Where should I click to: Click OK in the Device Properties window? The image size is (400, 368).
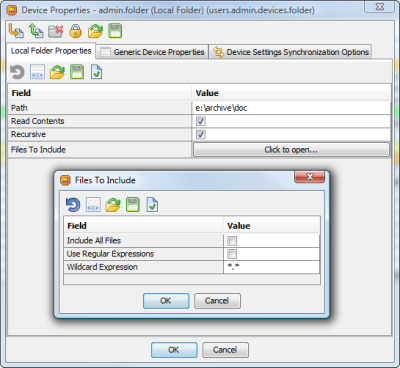click(174, 350)
